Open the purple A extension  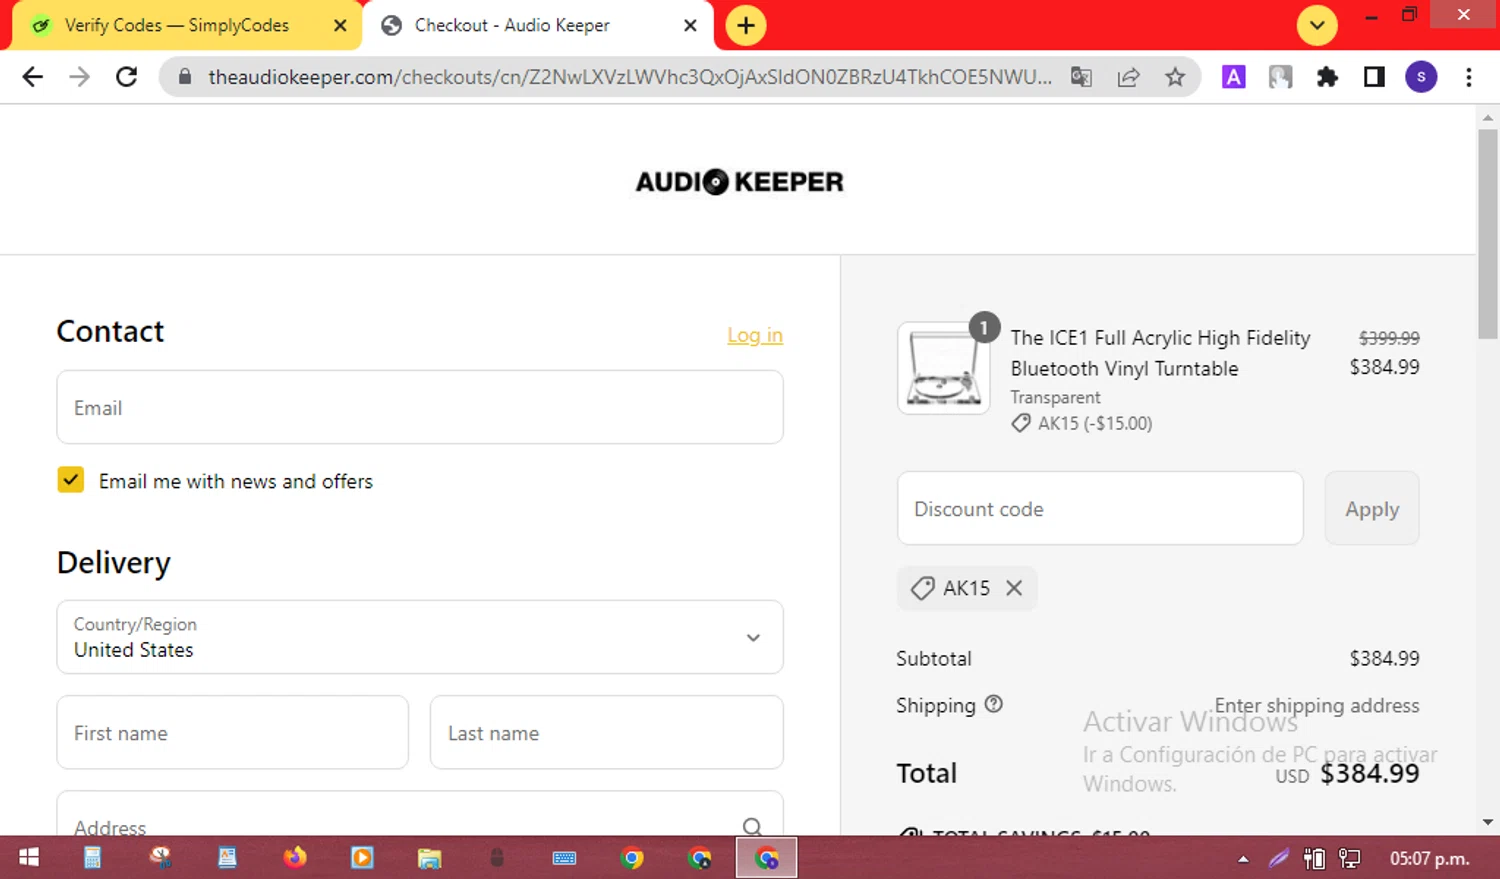click(1233, 77)
